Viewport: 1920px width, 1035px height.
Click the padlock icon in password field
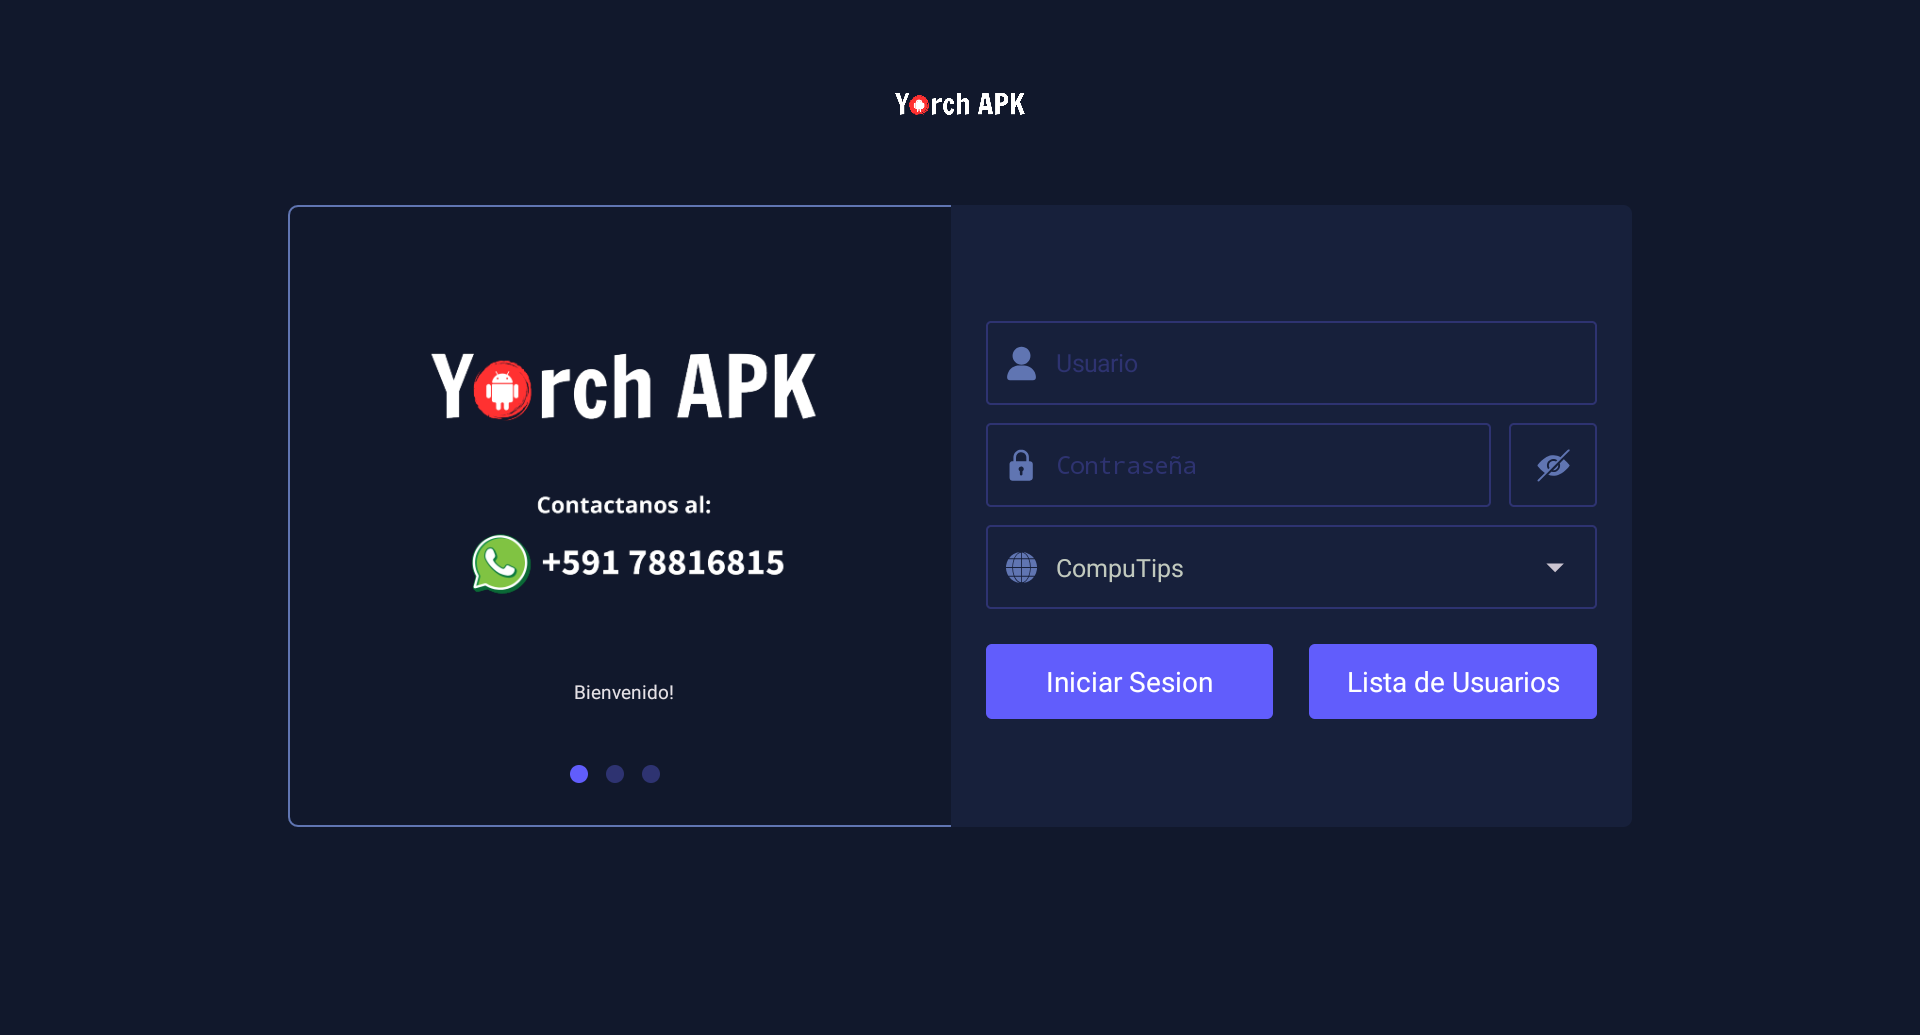pyautogui.click(x=1021, y=465)
